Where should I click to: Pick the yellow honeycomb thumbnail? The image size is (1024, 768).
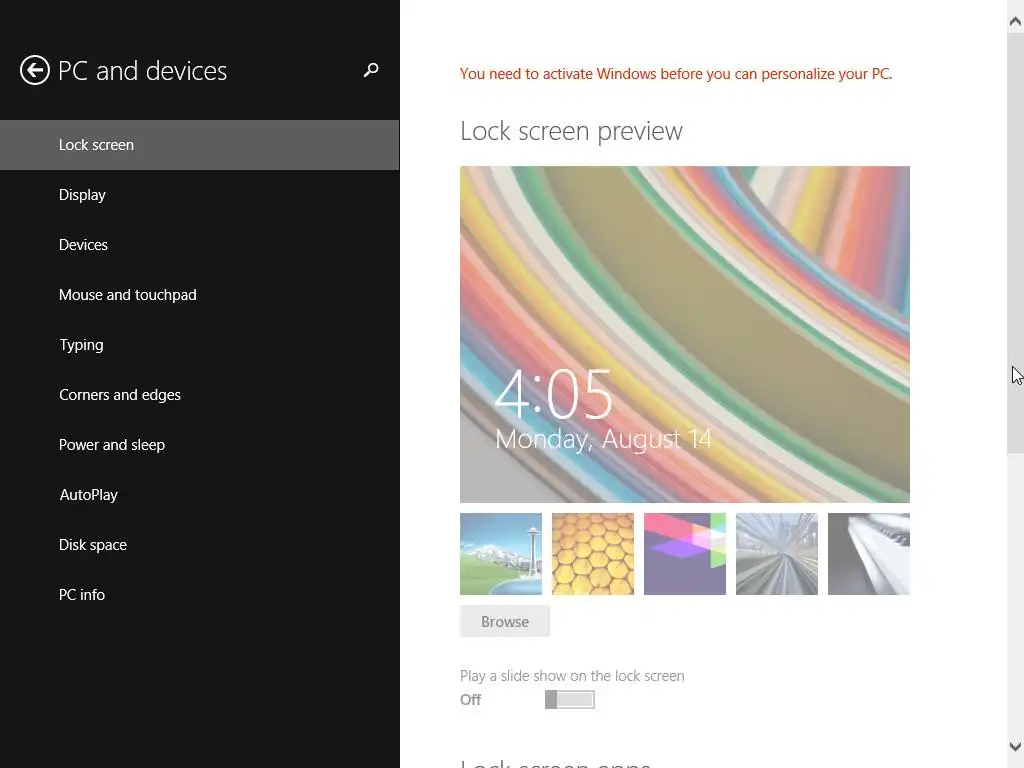[x=593, y=554]
